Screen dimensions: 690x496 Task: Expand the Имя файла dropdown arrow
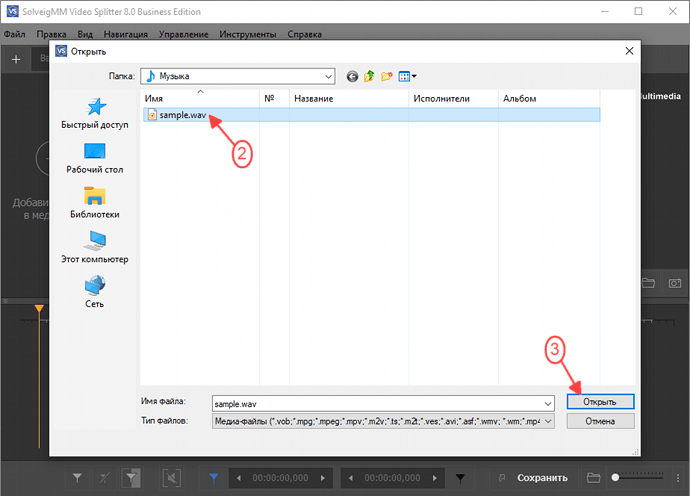click(x=548, y=404)
